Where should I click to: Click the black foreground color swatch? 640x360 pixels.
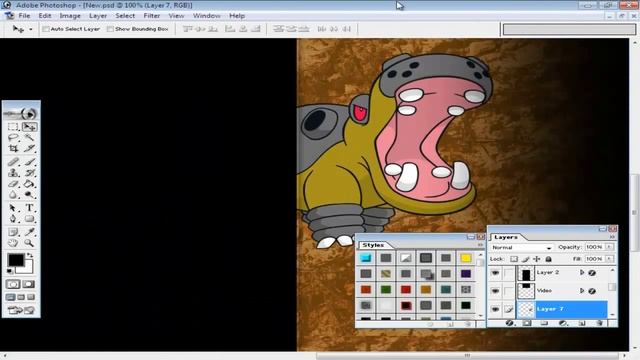[16, 260]
